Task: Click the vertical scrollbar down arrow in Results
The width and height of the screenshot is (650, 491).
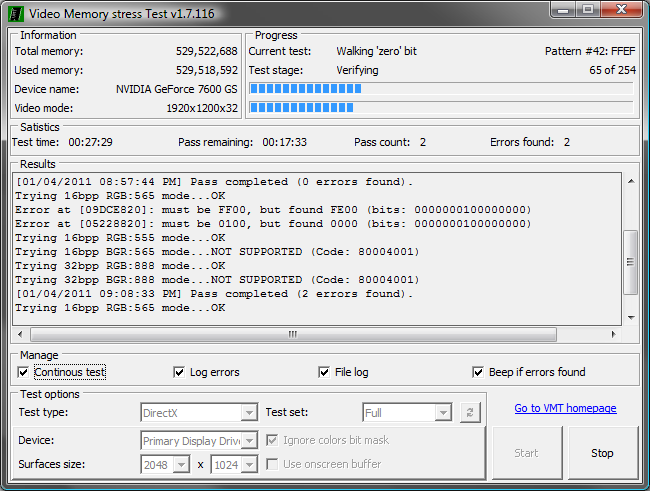Action: click(630, 319)
